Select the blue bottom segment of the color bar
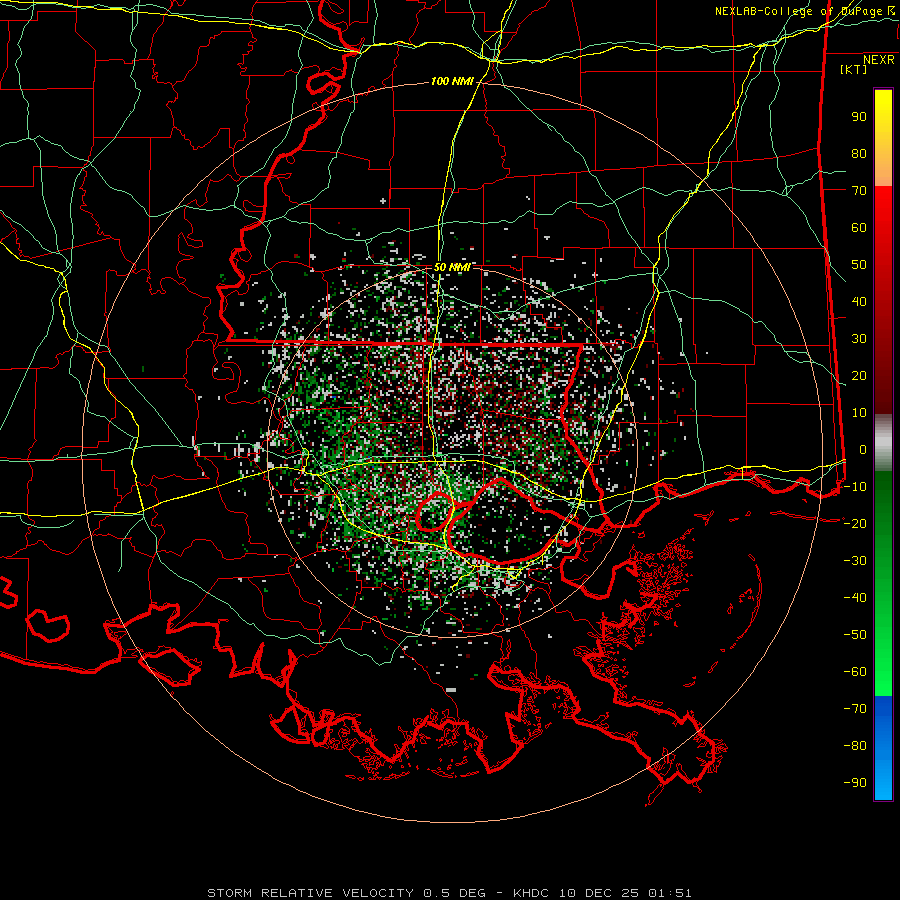The width and height of the screenshot is (900, 900). click(x=883, y=748)
